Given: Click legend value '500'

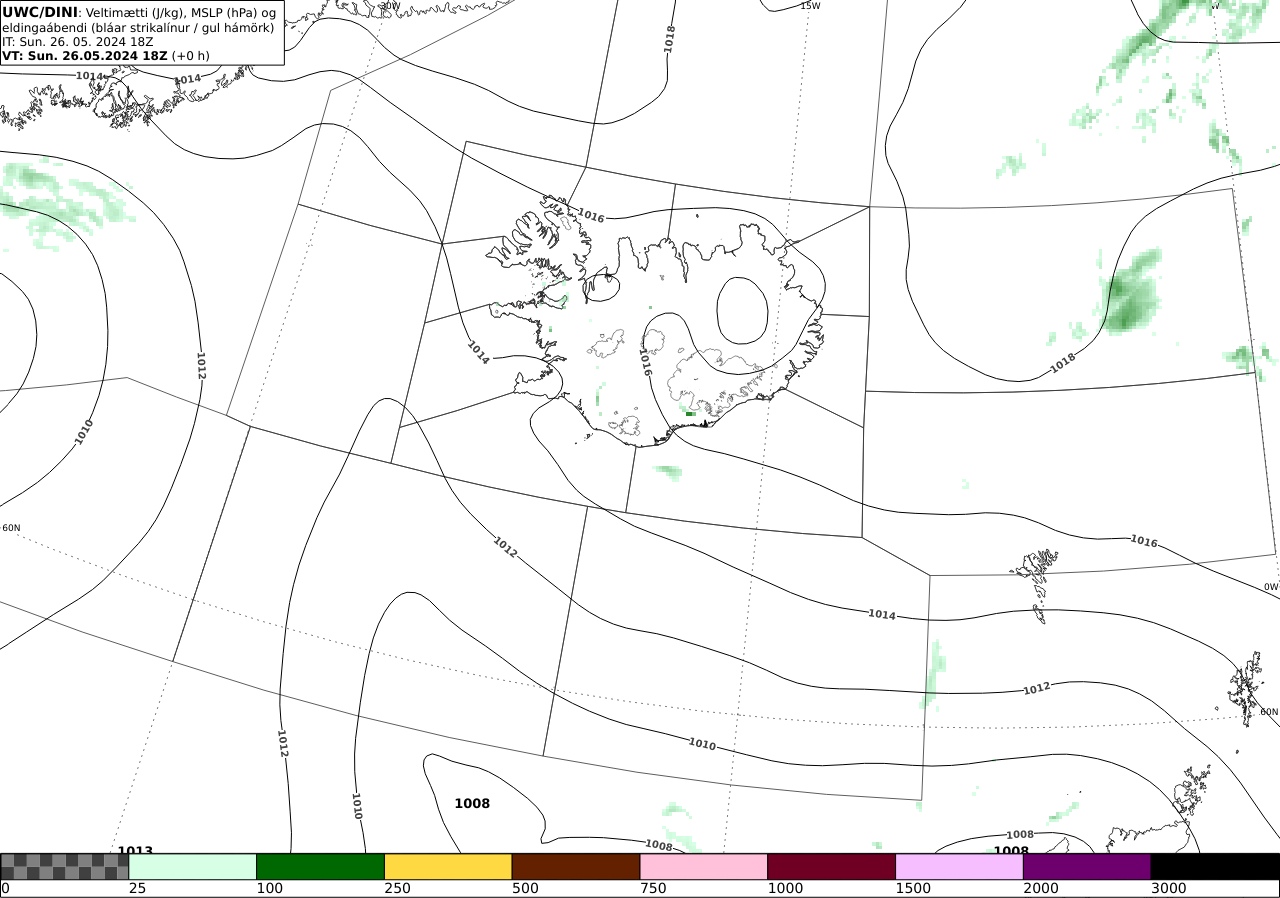Looking at the screenshot, I should [525, 888].
